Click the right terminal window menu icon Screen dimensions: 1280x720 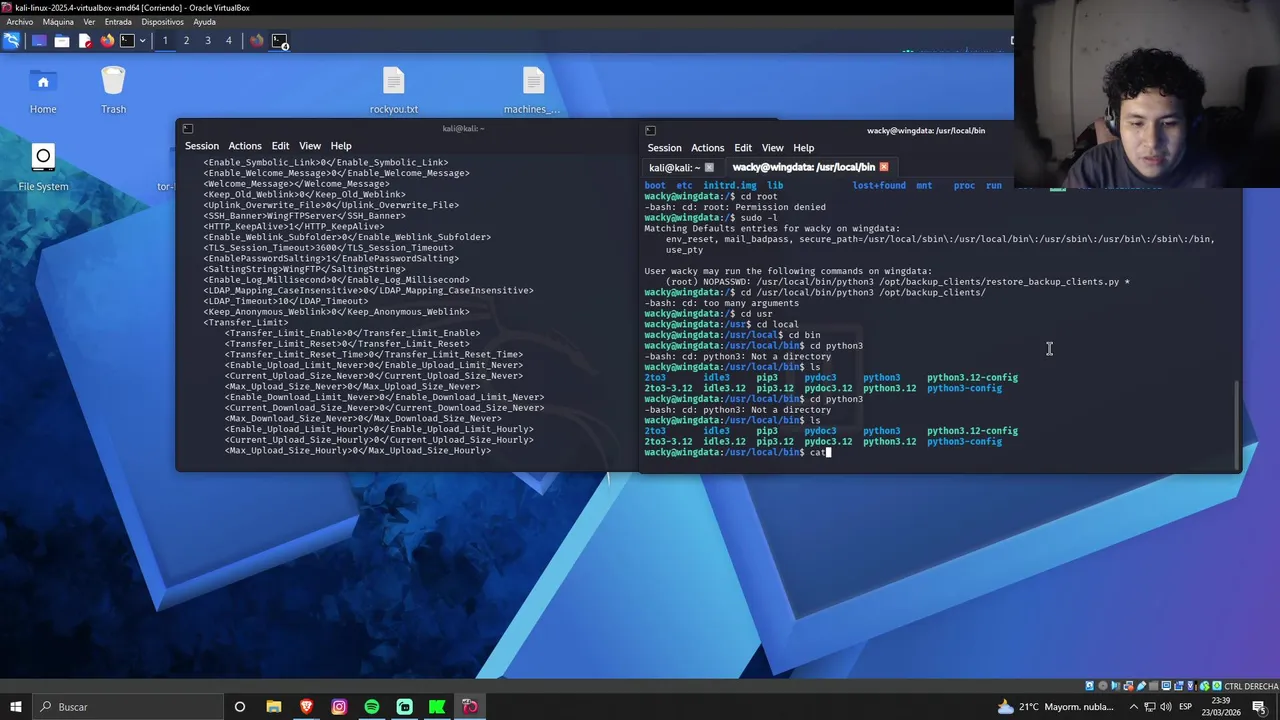coord(650,131)
